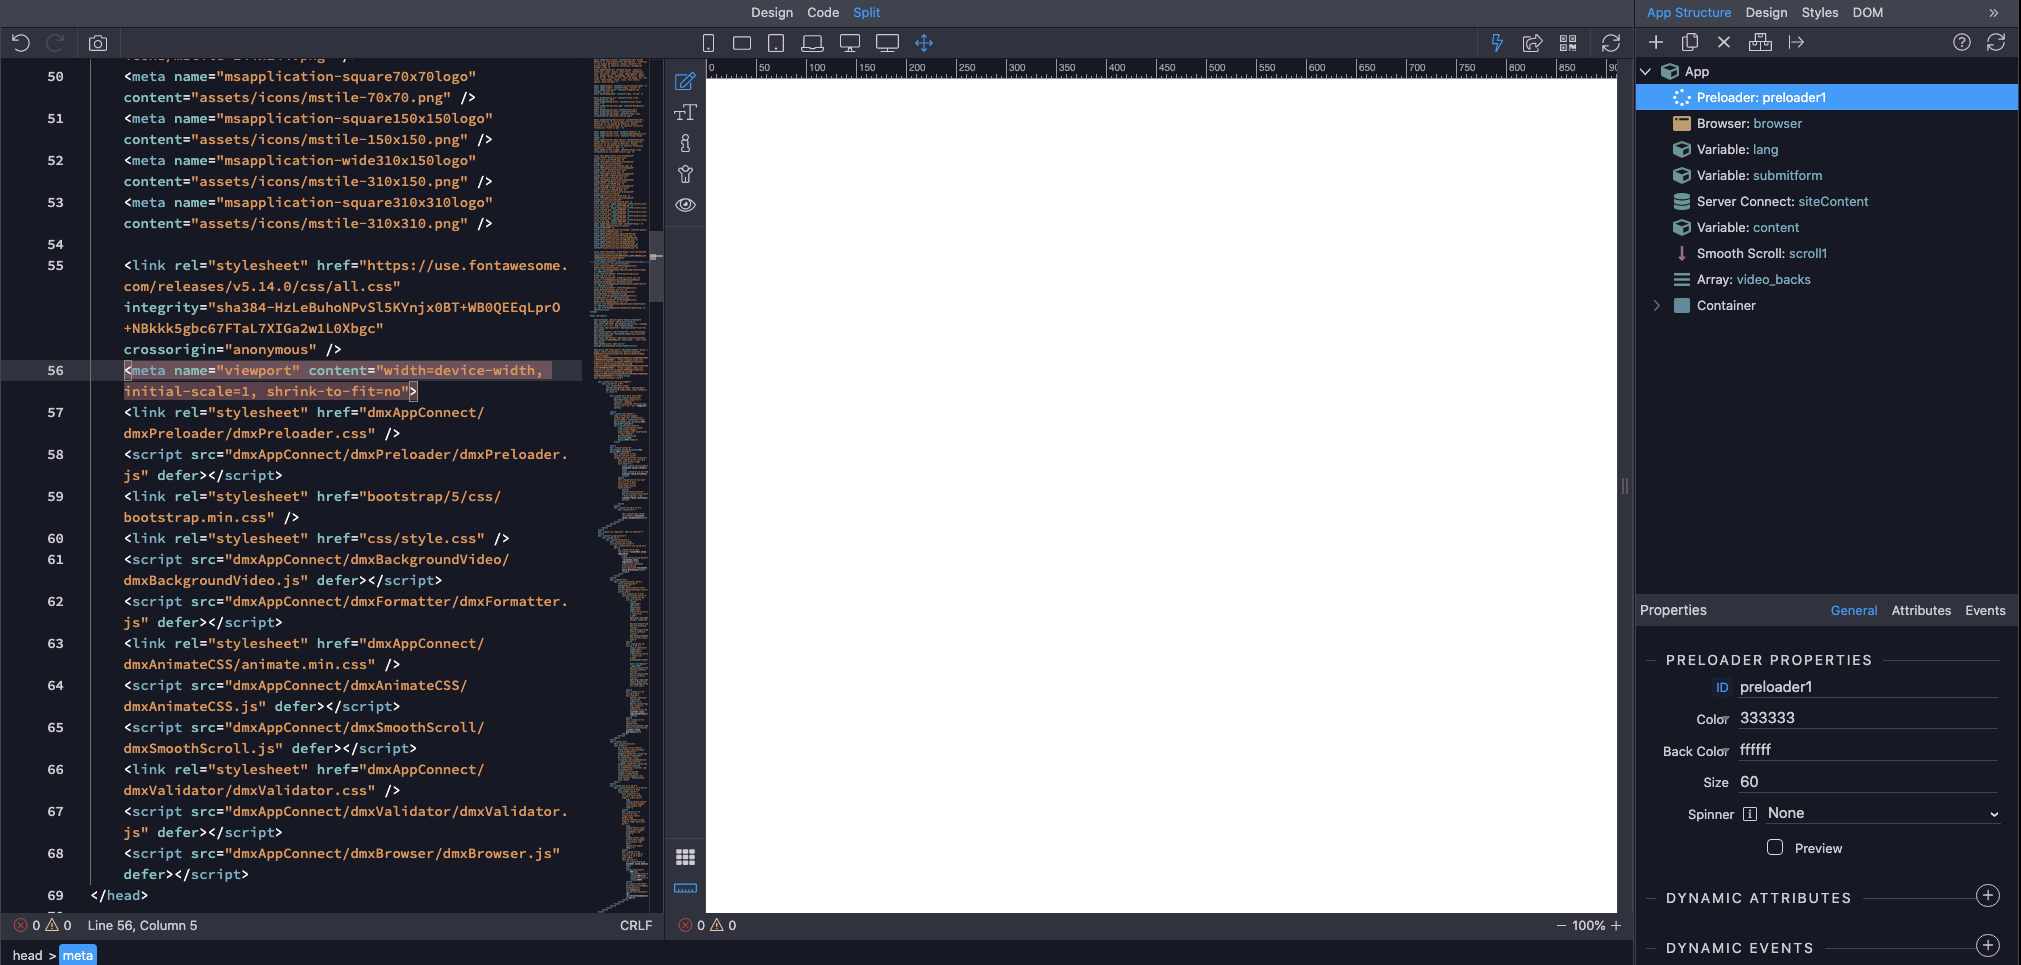Show the General properties tab
Screen dimensions: 2021x965
(x=1854, y=610)
